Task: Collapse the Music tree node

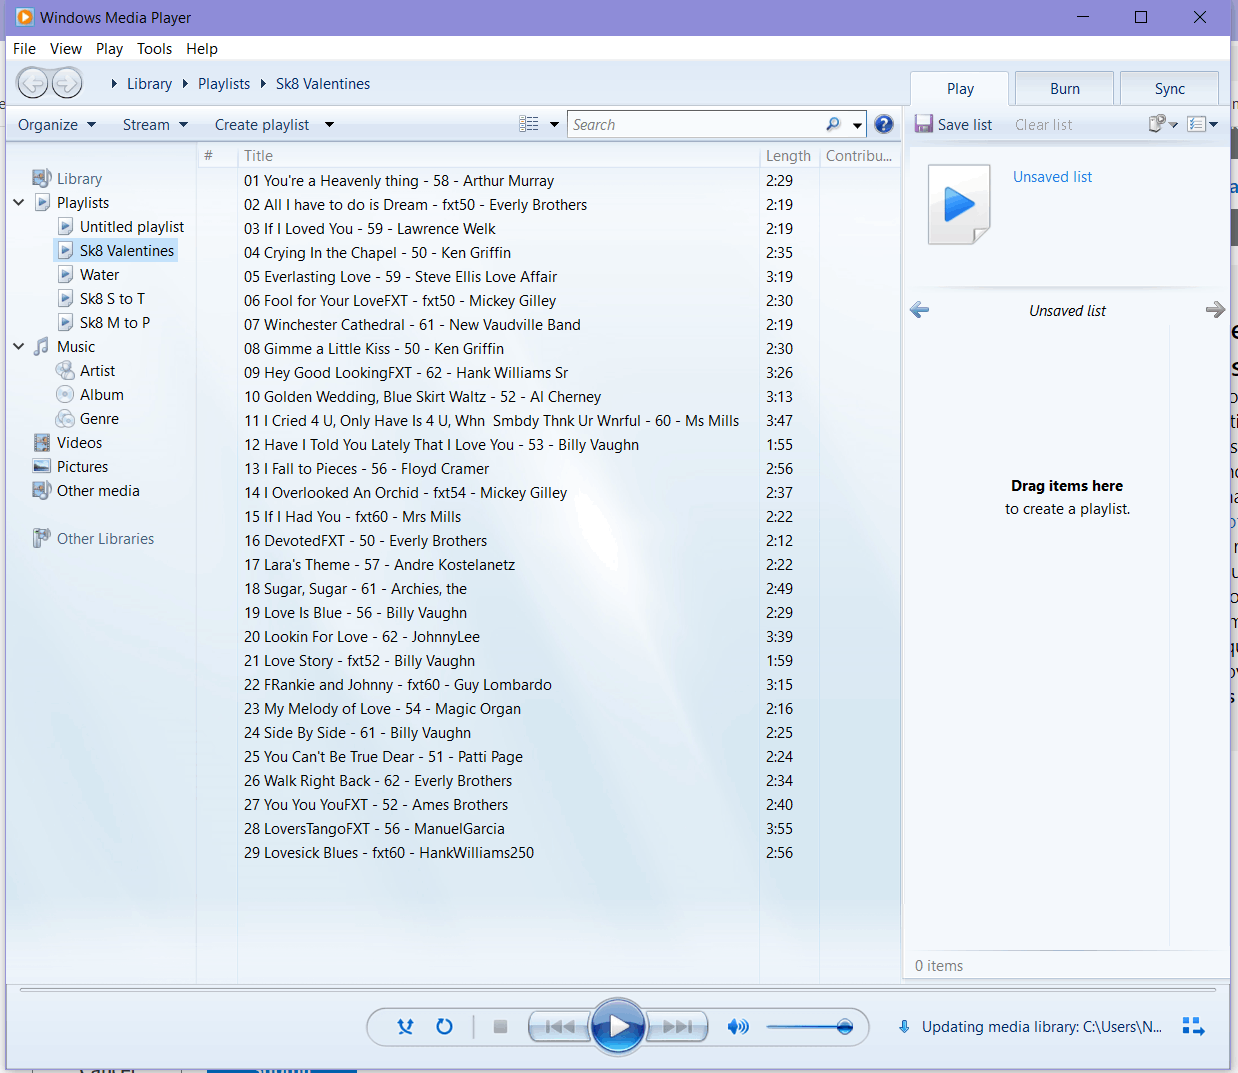Action: pos(19,346)
